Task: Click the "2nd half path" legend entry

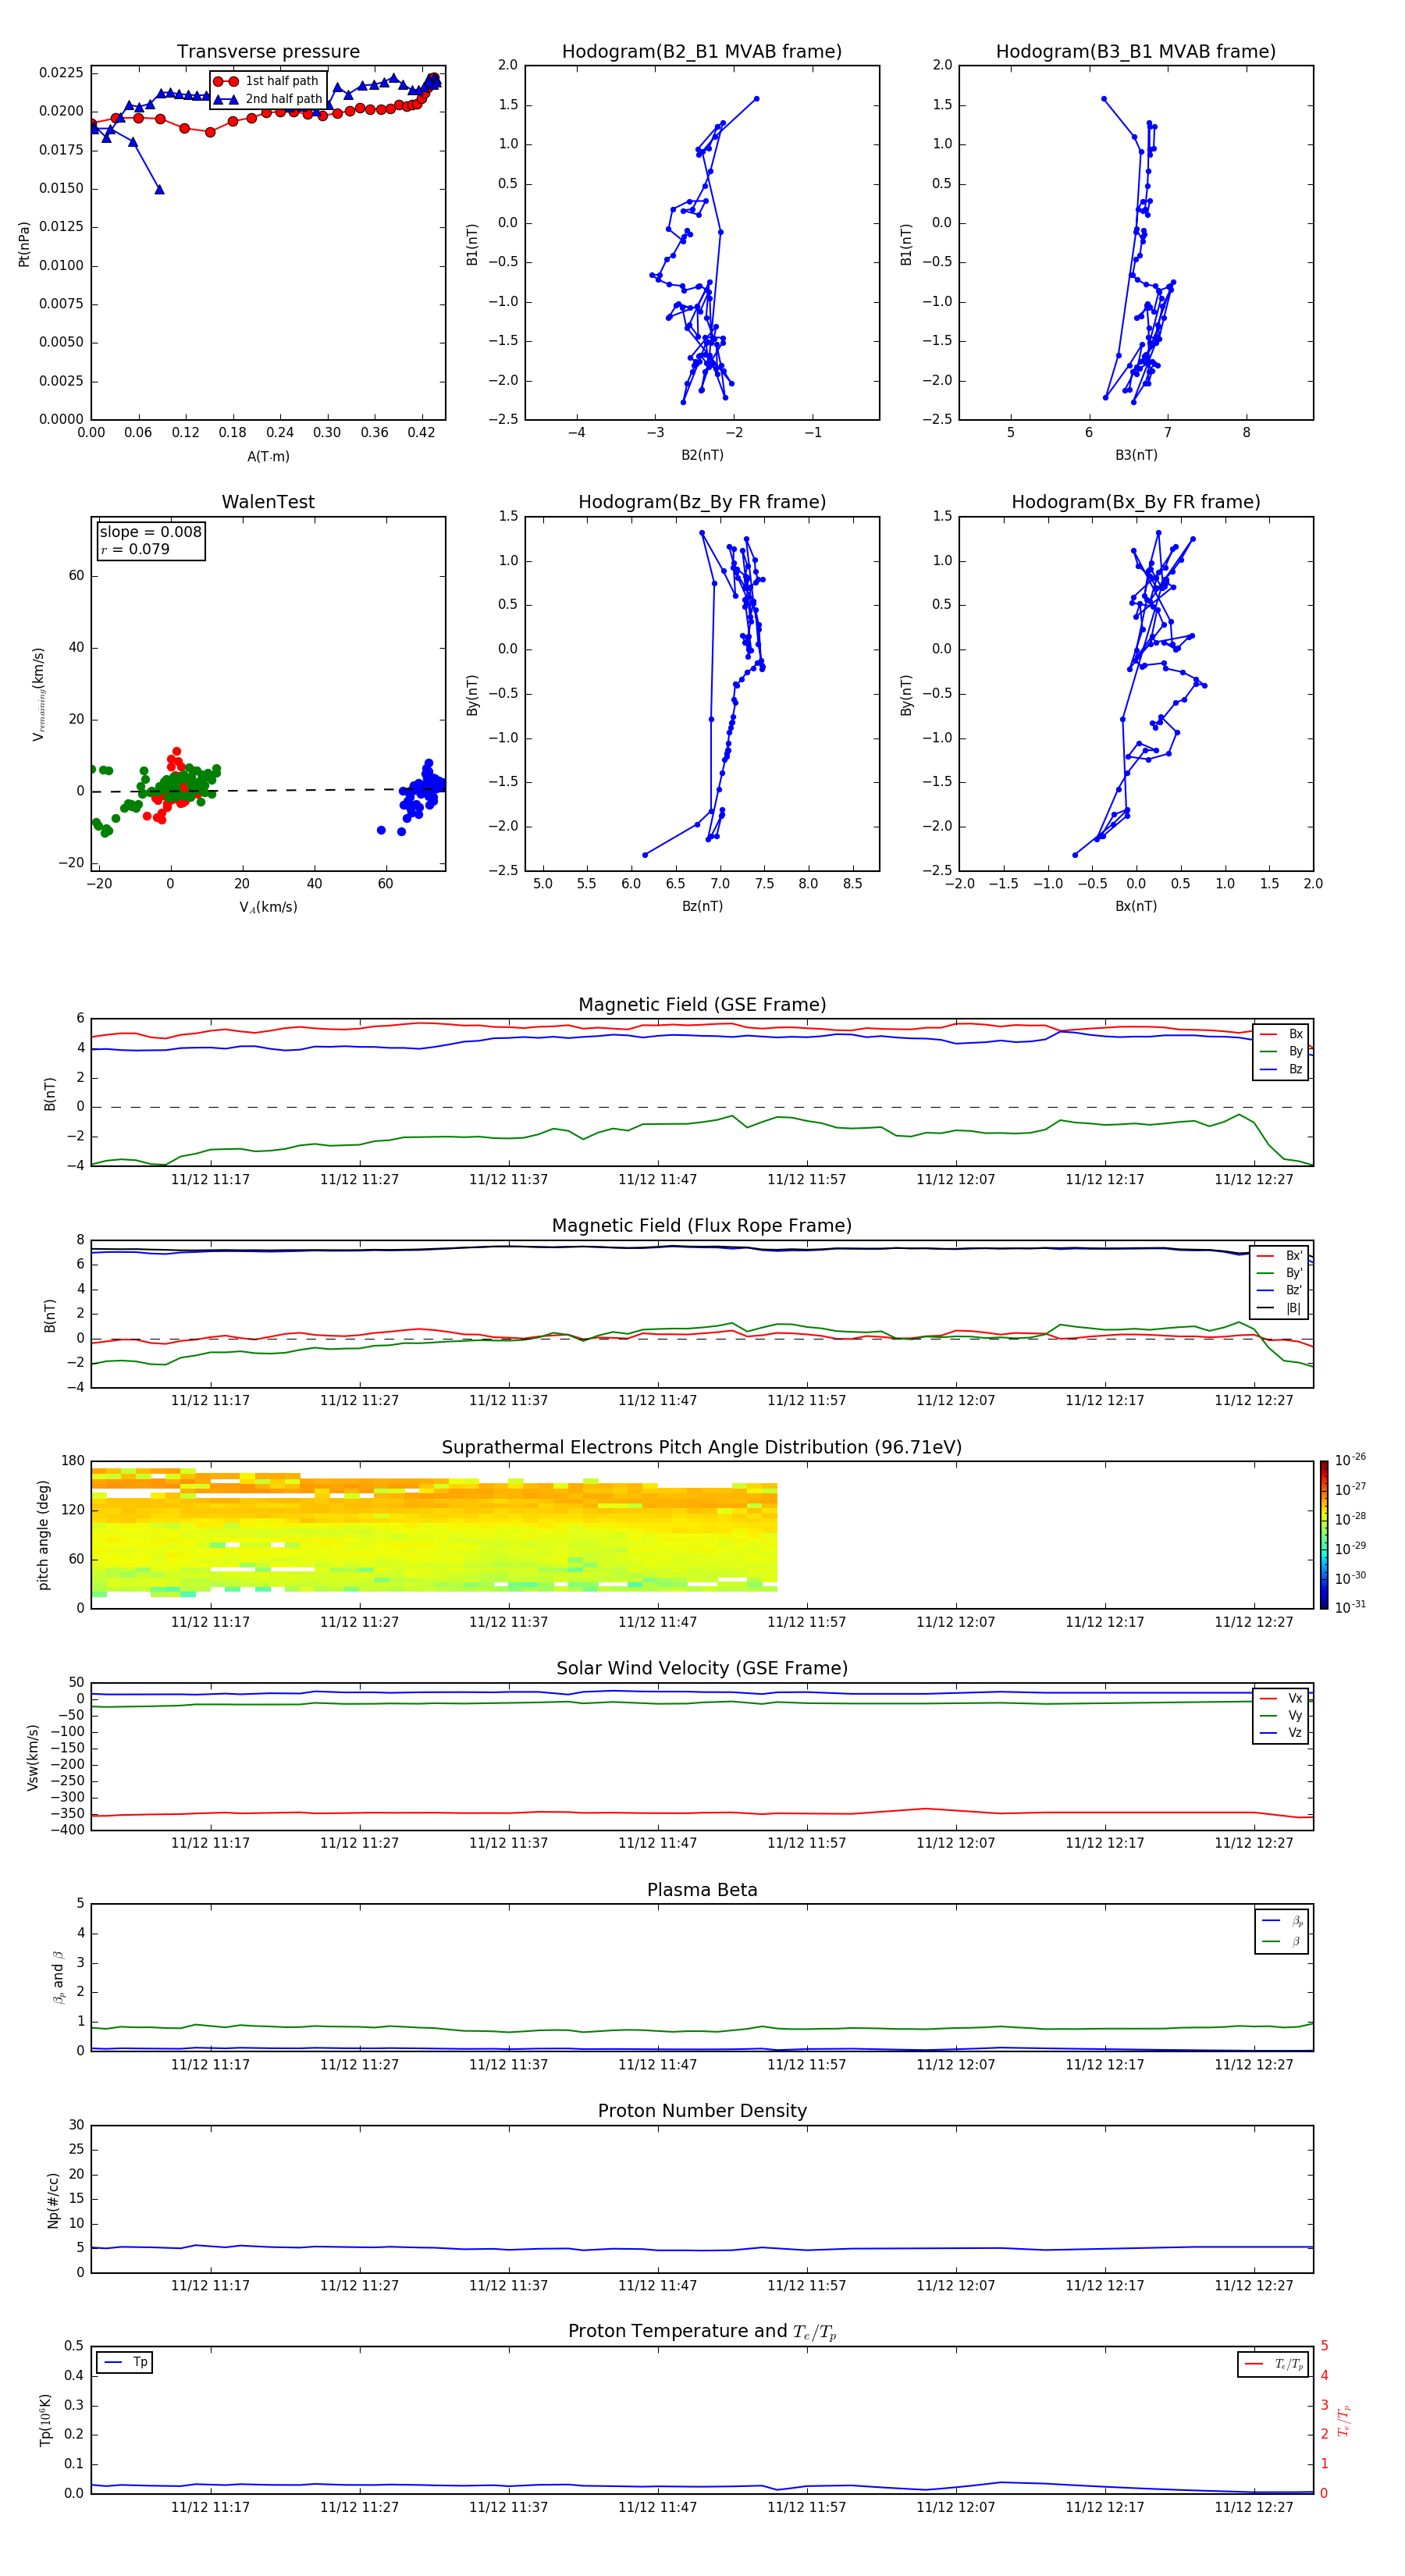Action: point(268,99)
